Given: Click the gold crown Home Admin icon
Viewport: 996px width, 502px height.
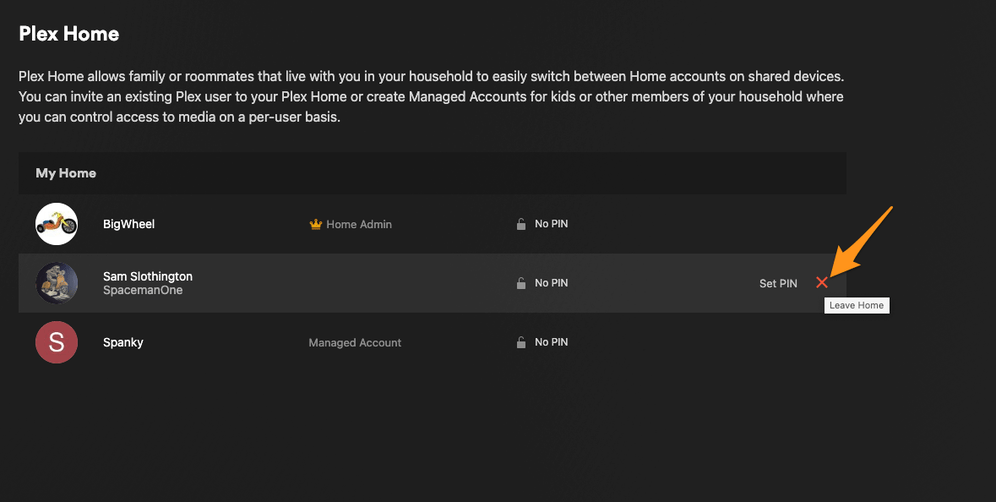Looking at the screenshot, I should [x=316, y=224].
